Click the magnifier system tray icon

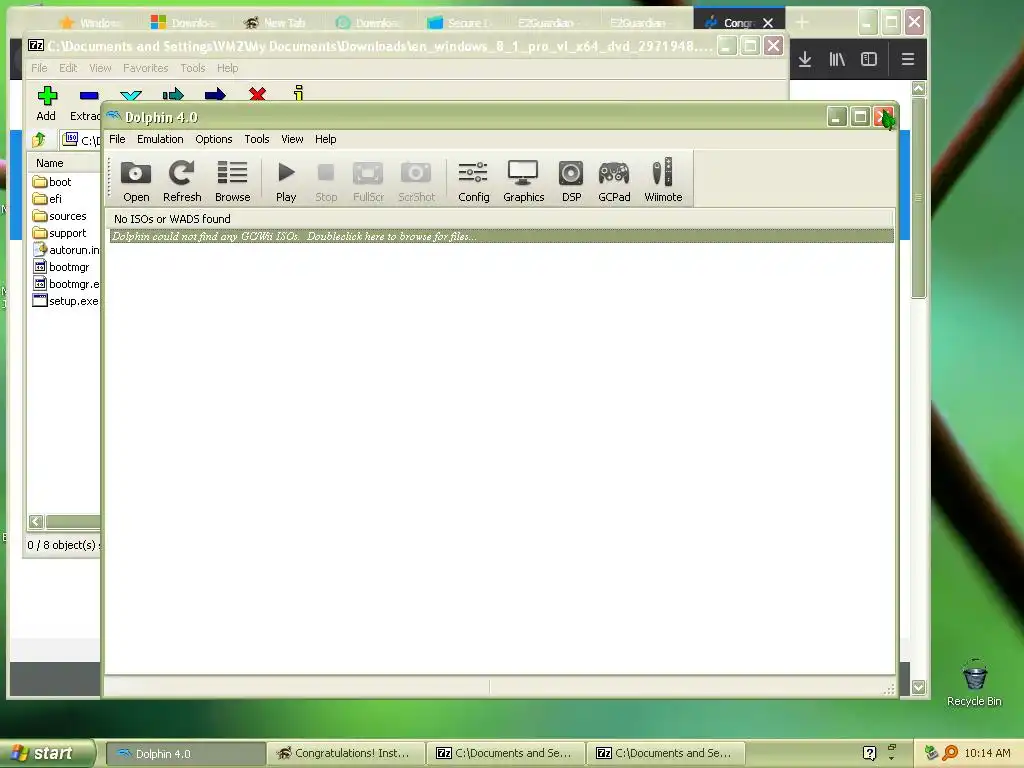(x=950, y=753)
